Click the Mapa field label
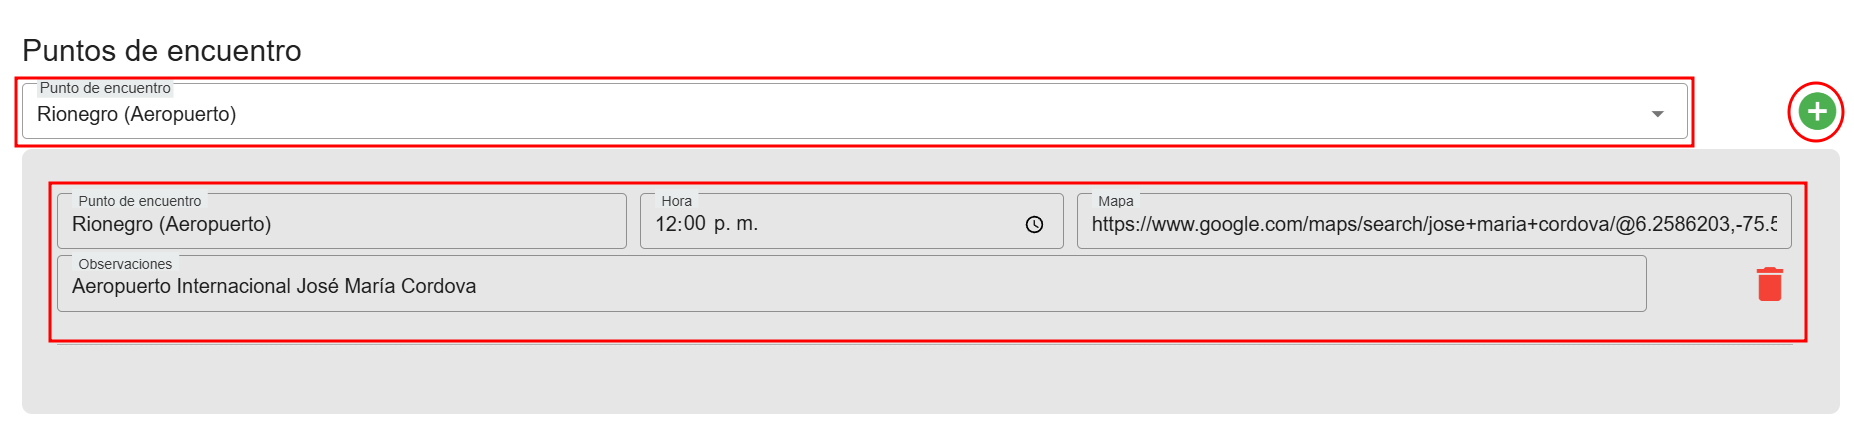This screenshot has width=1854, height=436. [x=1115, y=201]
